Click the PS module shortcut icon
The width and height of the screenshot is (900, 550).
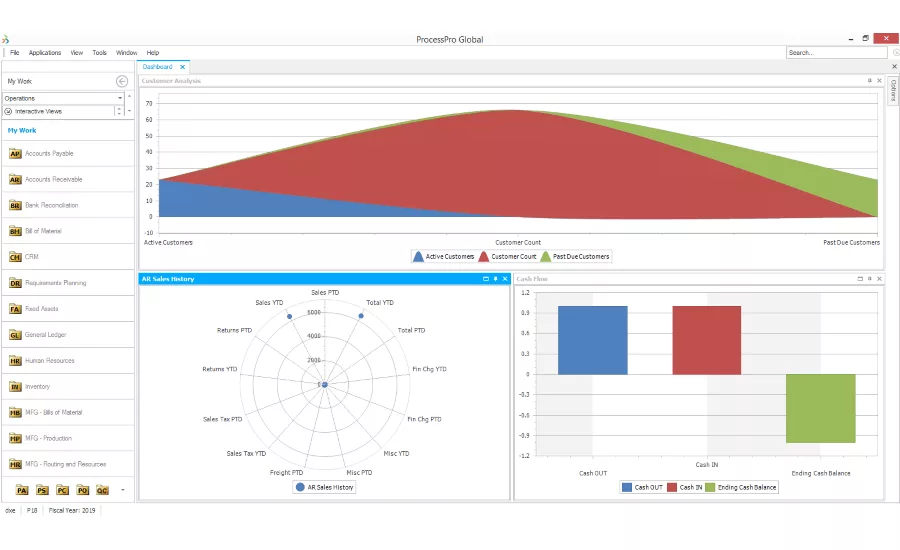[x=42, y=490]
